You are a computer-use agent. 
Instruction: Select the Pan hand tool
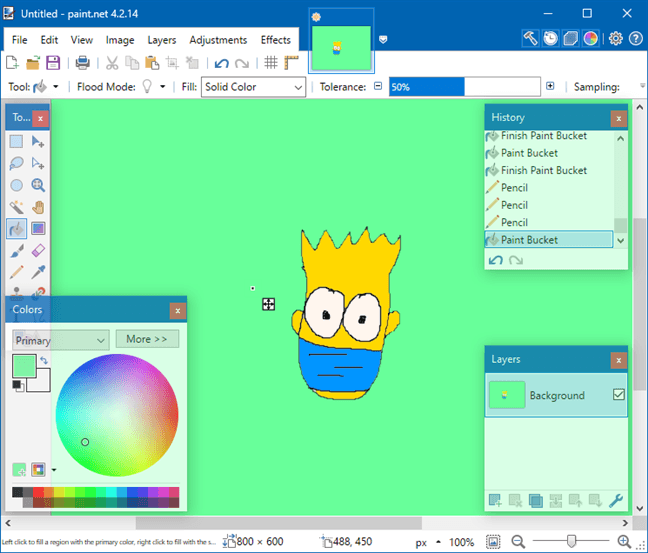(38, 207)
